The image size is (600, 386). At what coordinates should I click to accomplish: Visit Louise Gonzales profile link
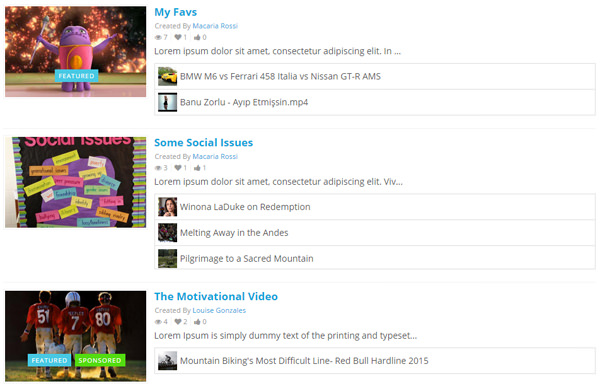point(219,310)
